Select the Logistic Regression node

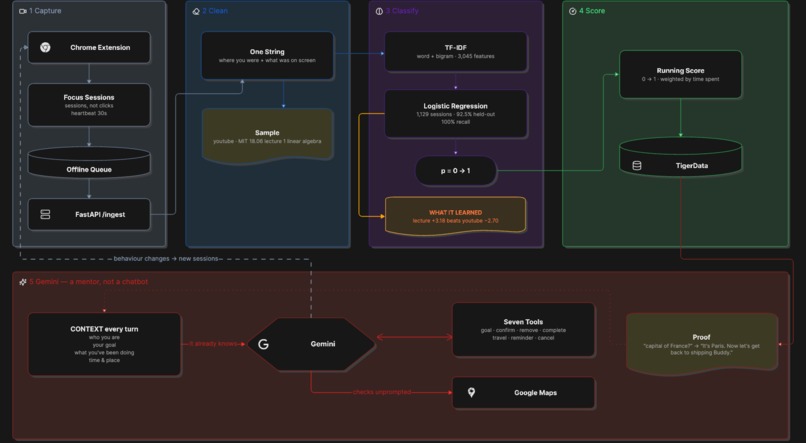point(455,114)
